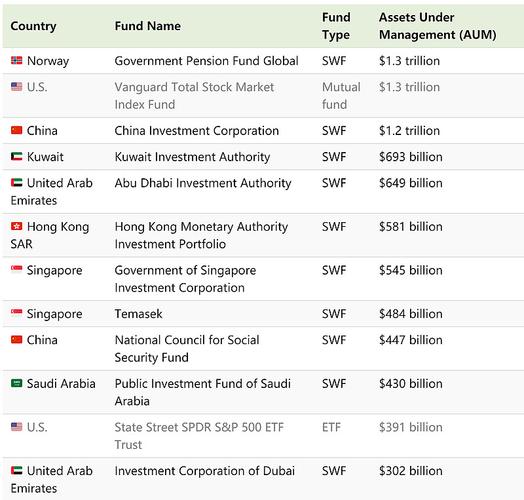524x500 pixels.
Task: Click China flag in China Investment Corporation row
Action: pyautogui.click(x=16, y=130)
